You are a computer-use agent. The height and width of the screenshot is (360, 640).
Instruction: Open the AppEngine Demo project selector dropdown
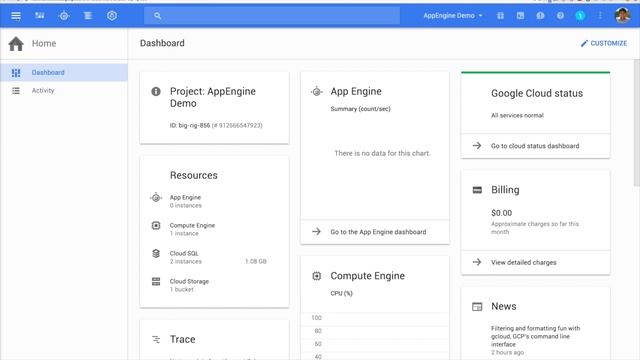pos(453,16)
